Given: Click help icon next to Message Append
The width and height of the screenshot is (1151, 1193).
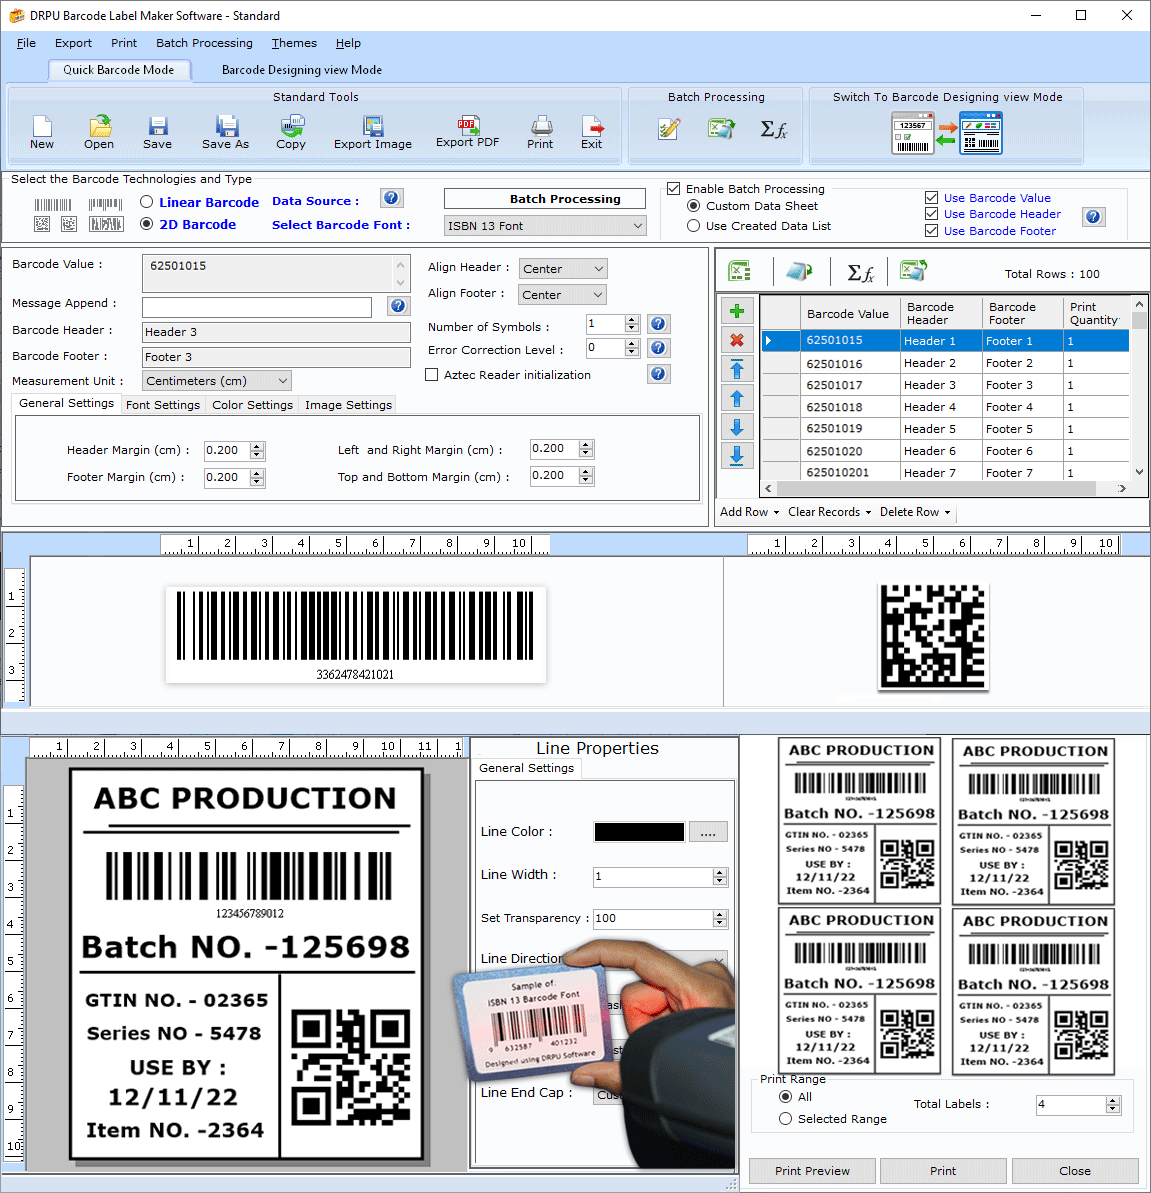Looking at the screenshot, I should (x=398, y=306).
